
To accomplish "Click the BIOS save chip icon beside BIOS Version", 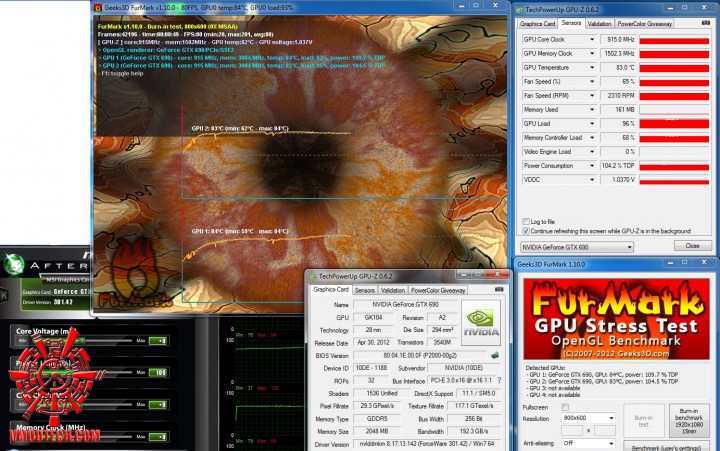I will coord(495,355).
